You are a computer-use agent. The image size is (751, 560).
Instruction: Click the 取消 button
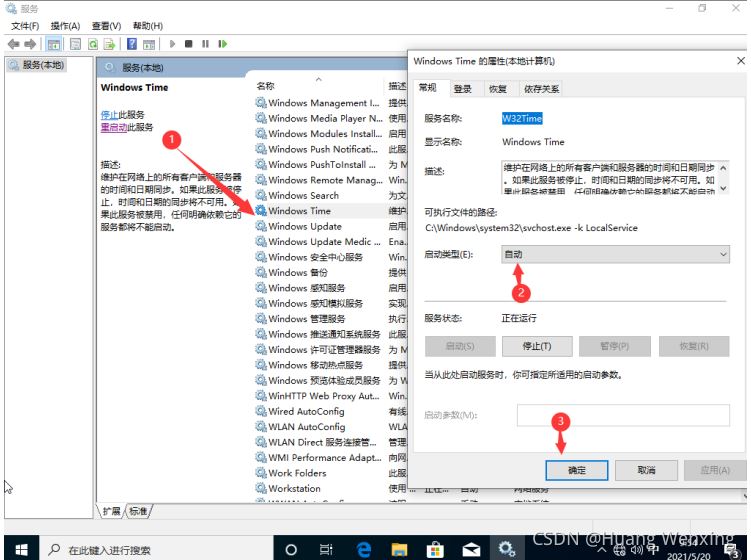point(646,470)
